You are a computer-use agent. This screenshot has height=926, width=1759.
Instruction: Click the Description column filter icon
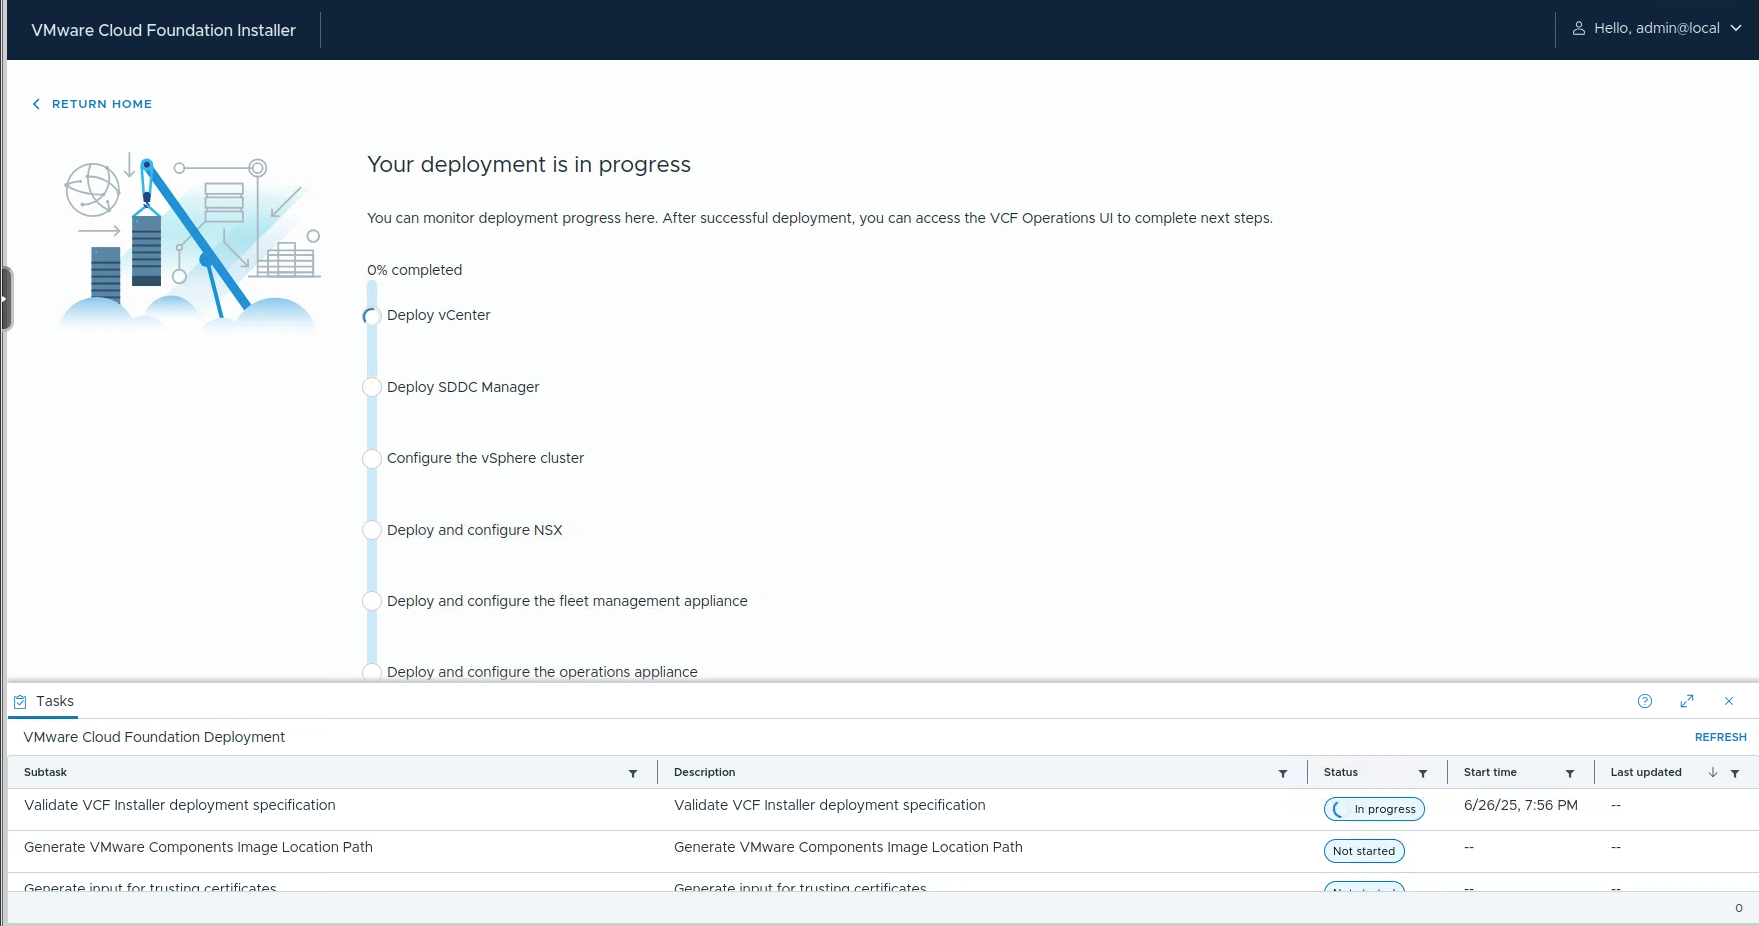point(1283,773)
